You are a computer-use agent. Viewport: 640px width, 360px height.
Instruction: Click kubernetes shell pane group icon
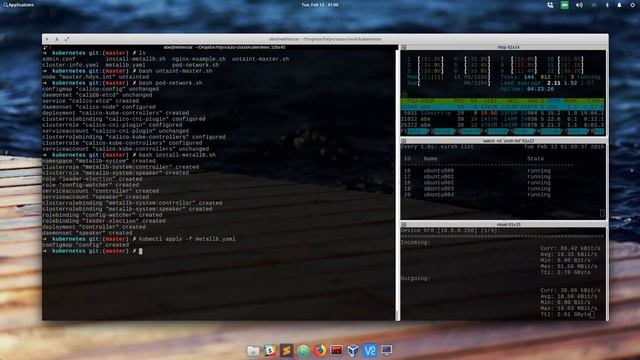point(45,47)
